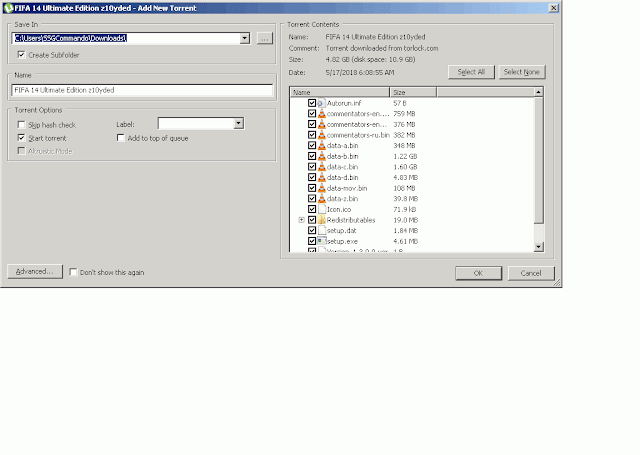Screen dimensions: 640x455
Task: Sort files by the Name column header
Action: click(340, 92)
